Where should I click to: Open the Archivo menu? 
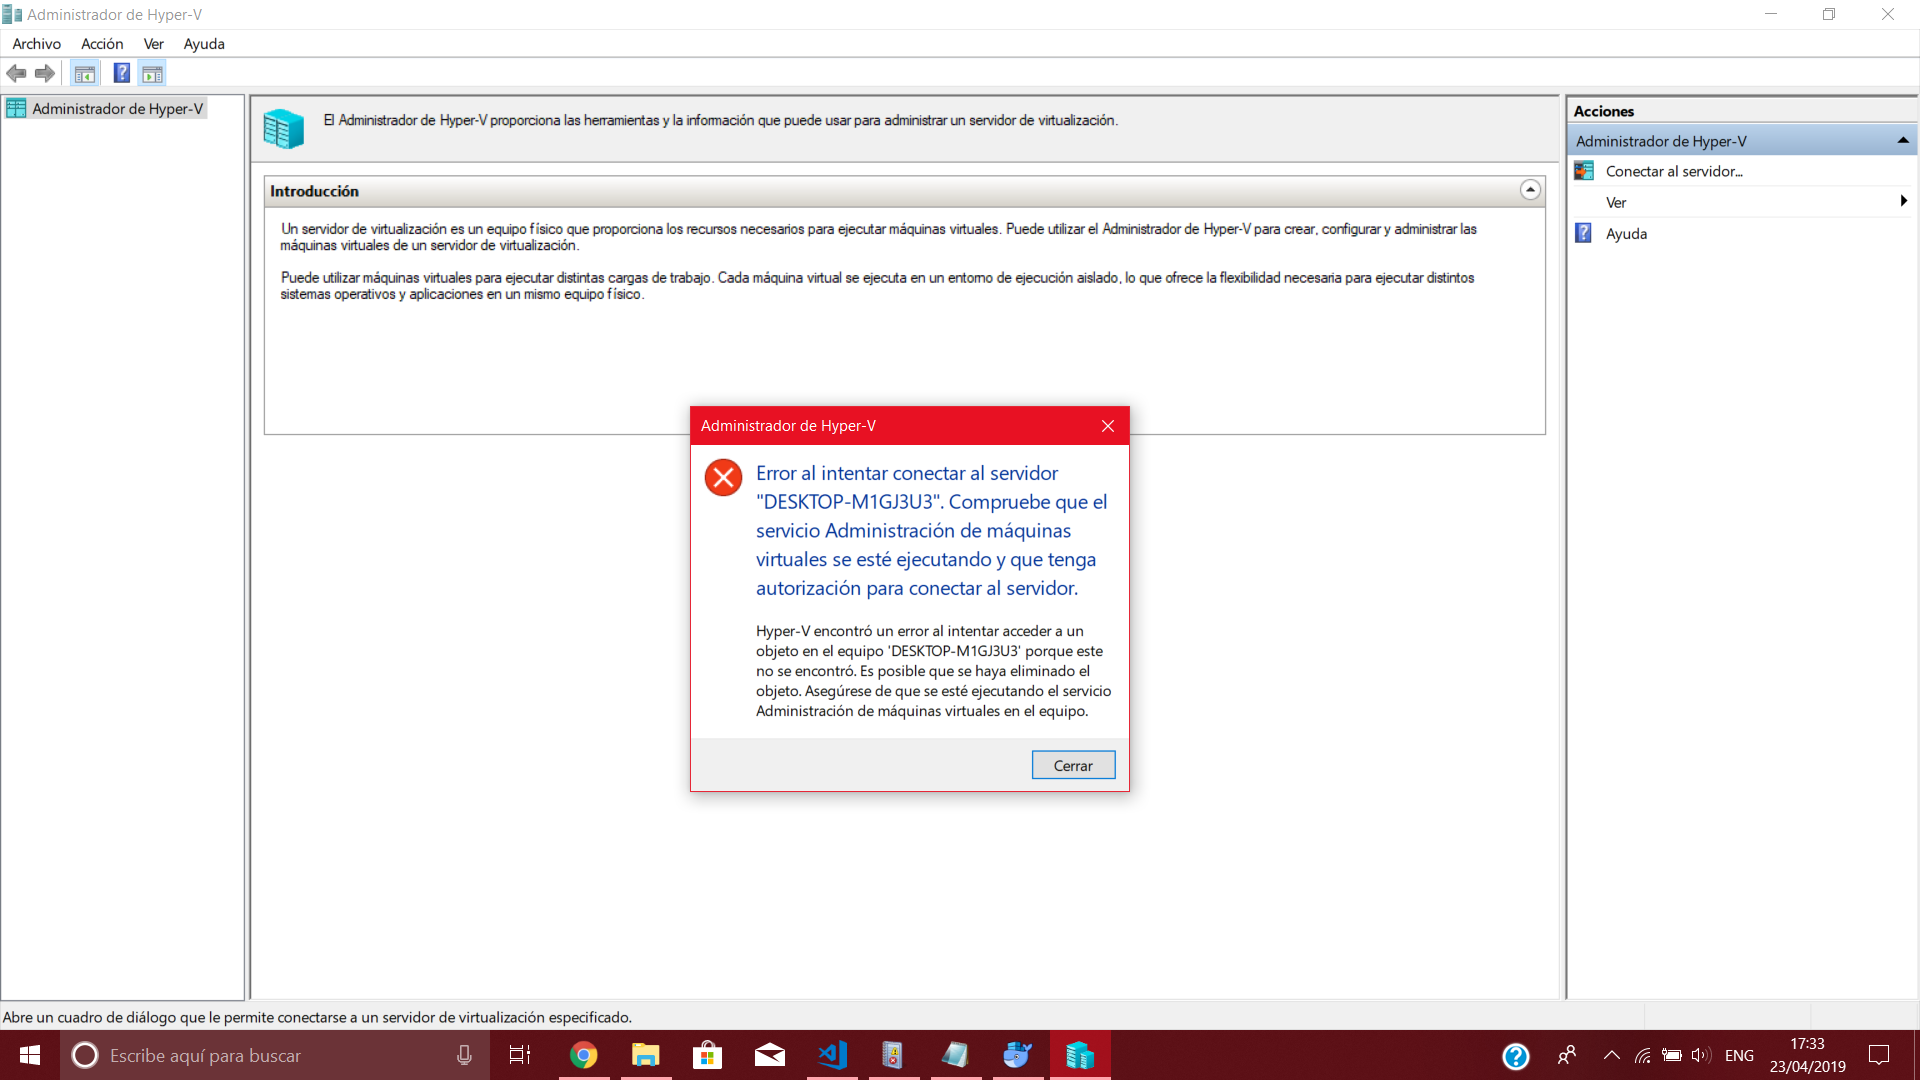click(36, 44)
